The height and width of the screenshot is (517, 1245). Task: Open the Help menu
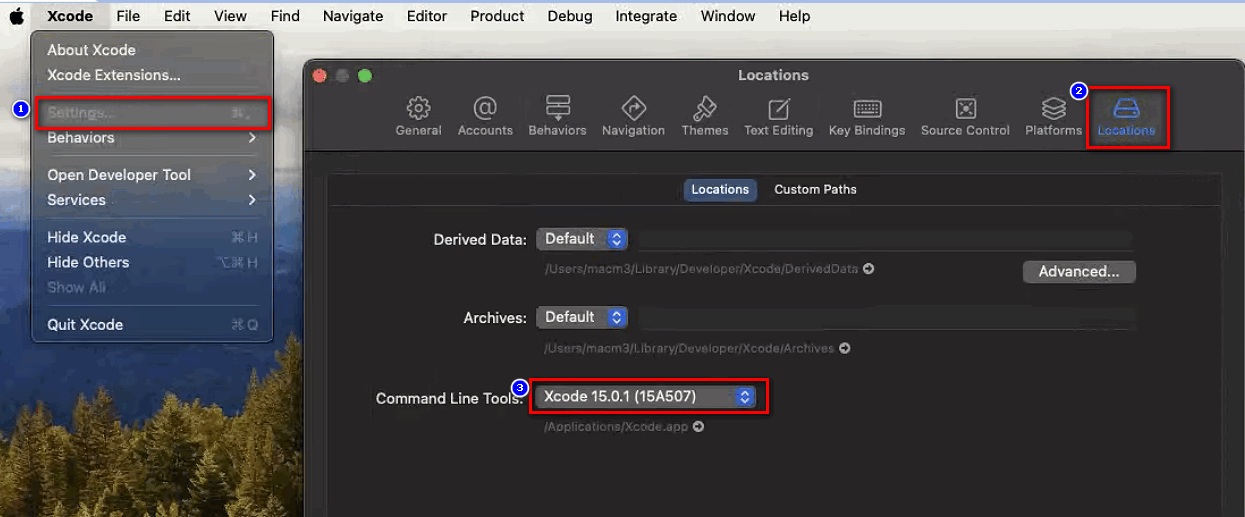pyautogui.click(x=794, y=16)
